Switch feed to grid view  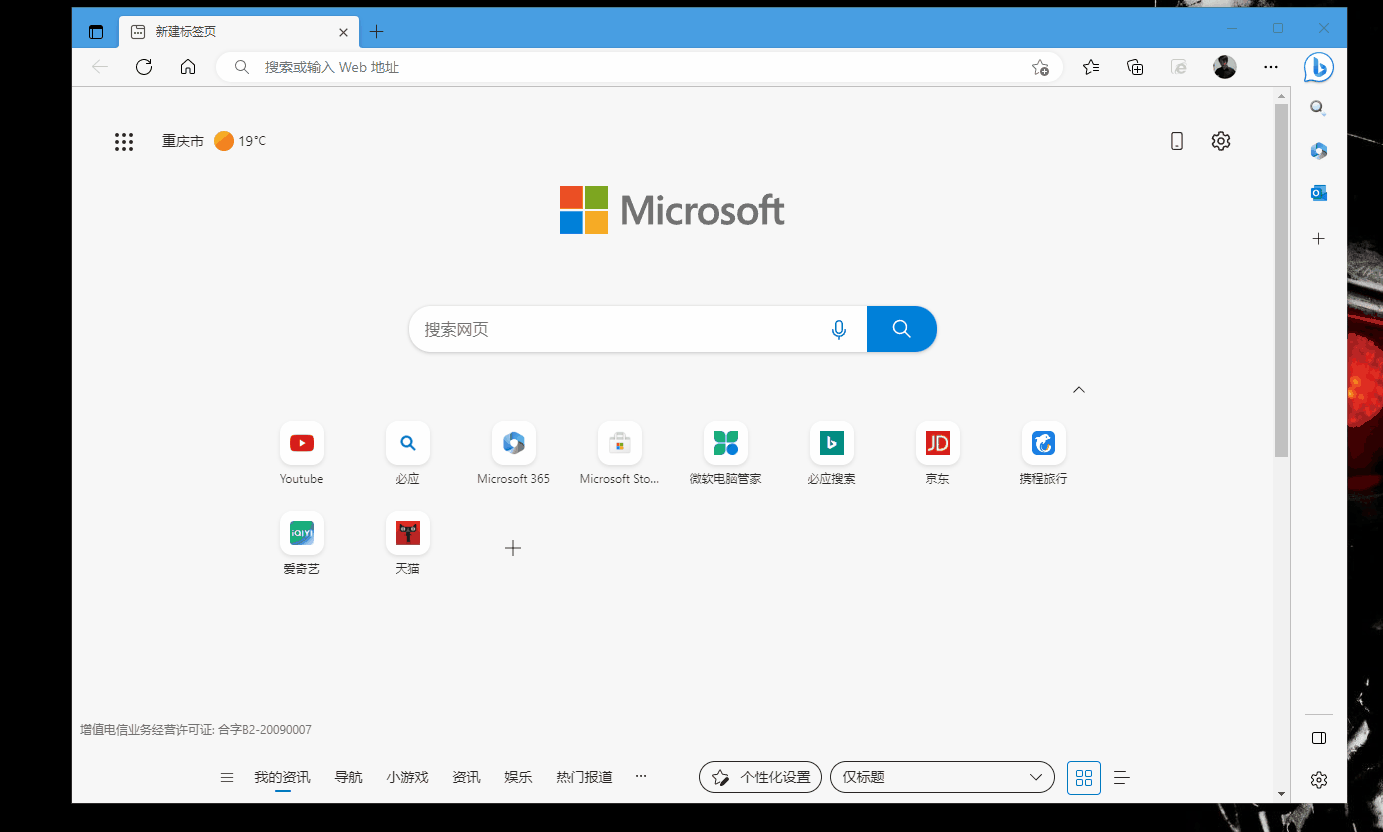click(x=1084, y=777)
